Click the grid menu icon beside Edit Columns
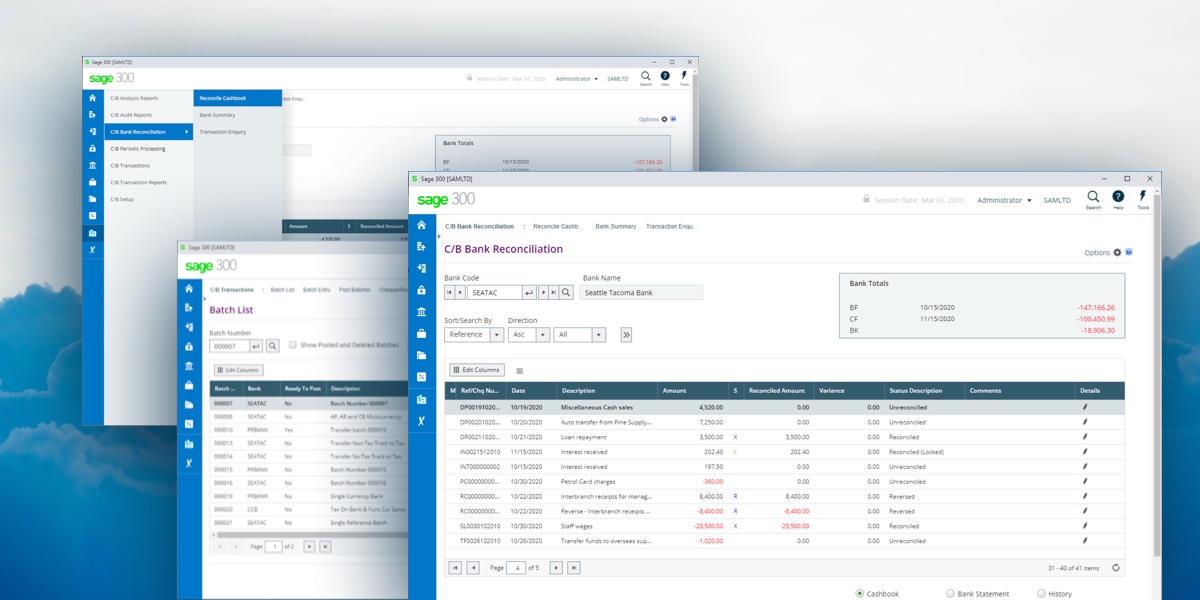The height and width of the screenshot is (600, 1200). tap(519, 370)
